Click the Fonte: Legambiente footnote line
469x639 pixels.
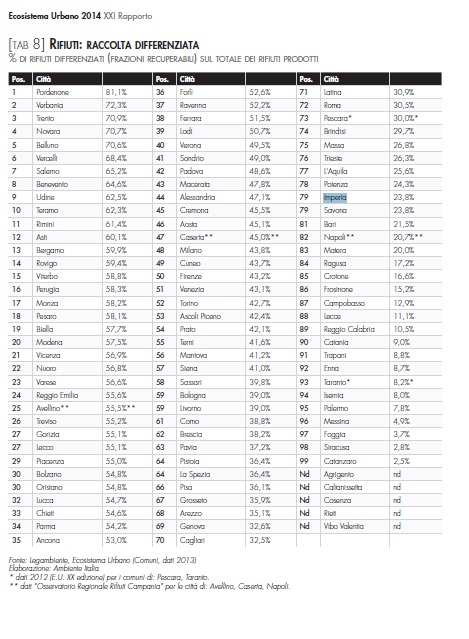[102, 560]
